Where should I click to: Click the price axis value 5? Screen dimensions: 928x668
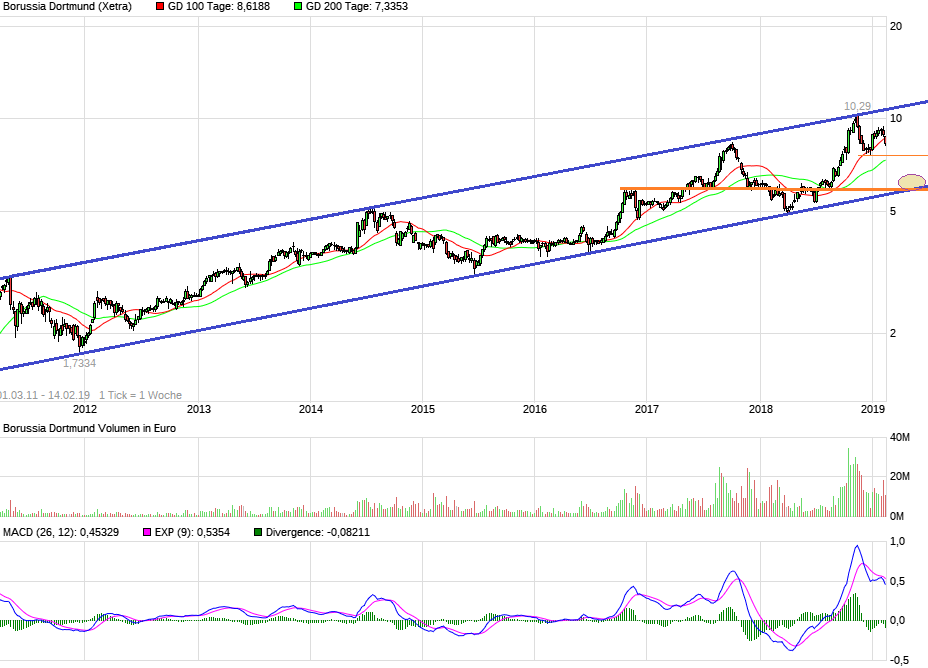click(893, 211)
